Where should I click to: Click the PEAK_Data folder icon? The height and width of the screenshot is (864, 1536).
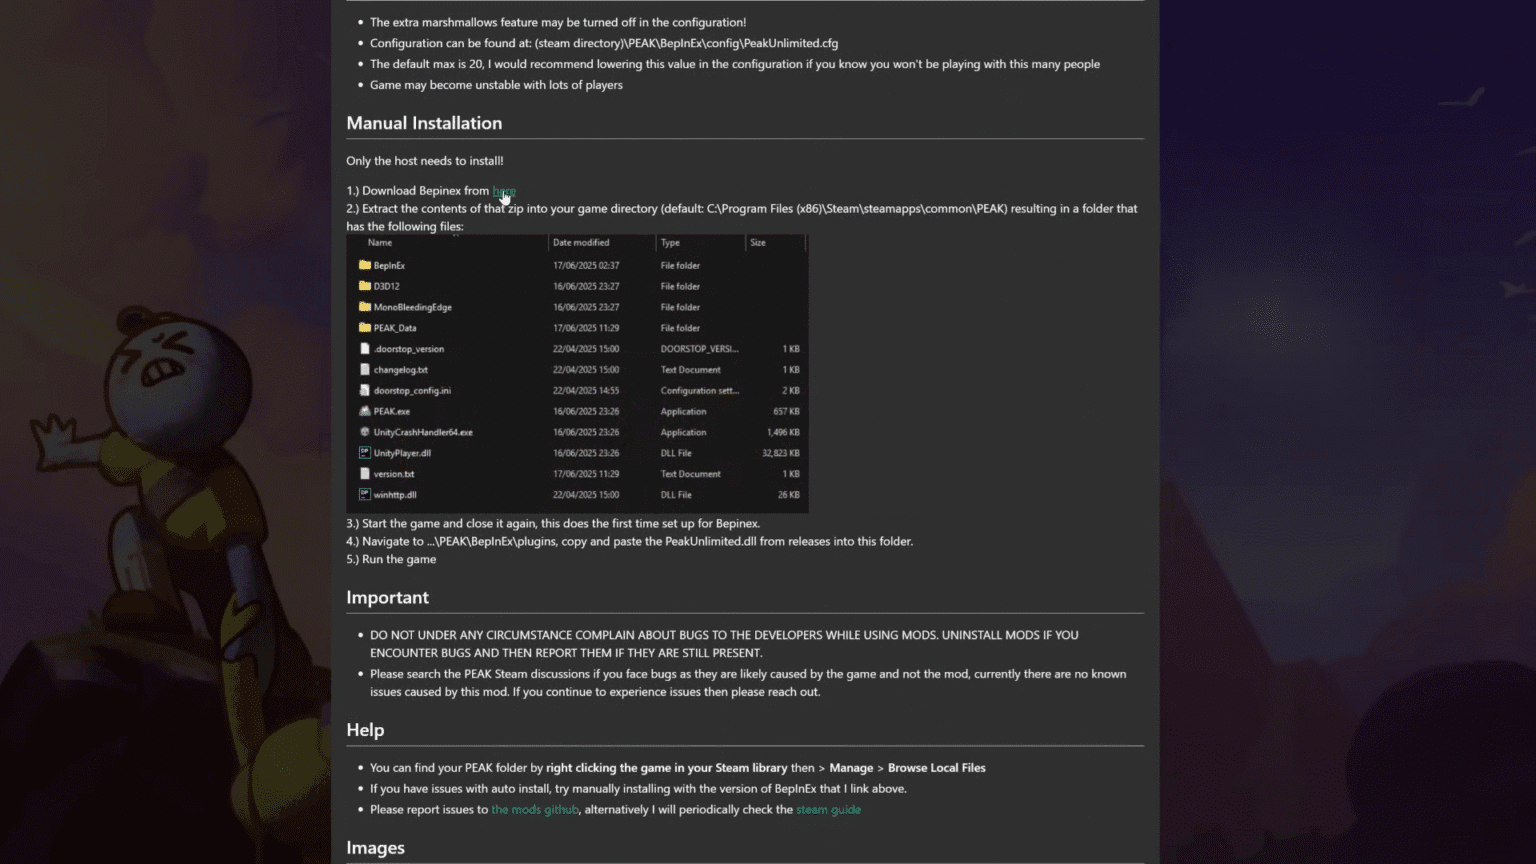point(365,328)
